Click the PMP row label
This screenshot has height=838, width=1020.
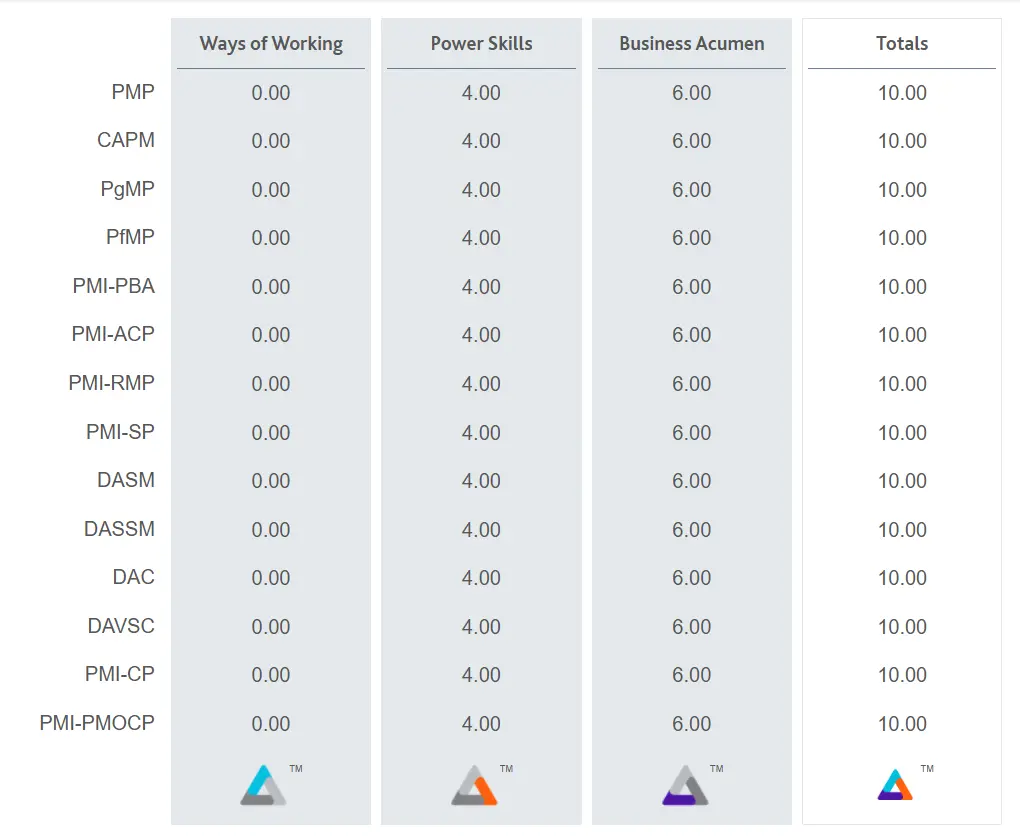133,93
